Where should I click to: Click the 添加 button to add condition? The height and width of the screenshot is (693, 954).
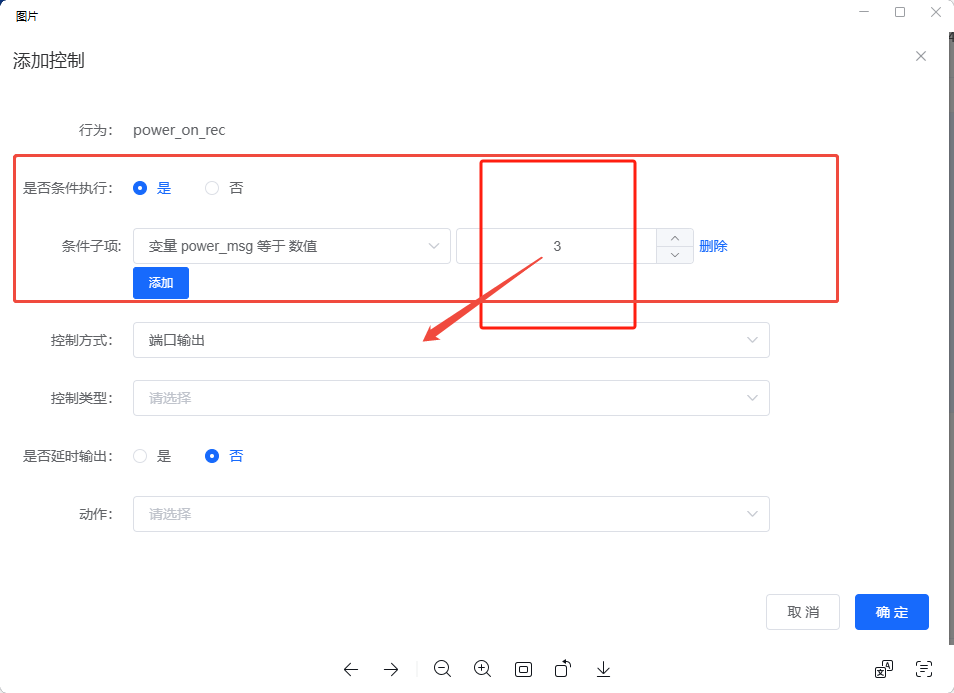160,283
